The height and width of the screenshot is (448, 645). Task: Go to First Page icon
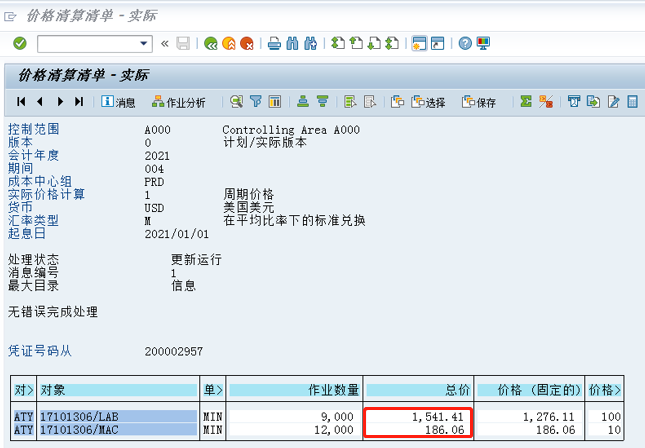[x=338, y=43]
